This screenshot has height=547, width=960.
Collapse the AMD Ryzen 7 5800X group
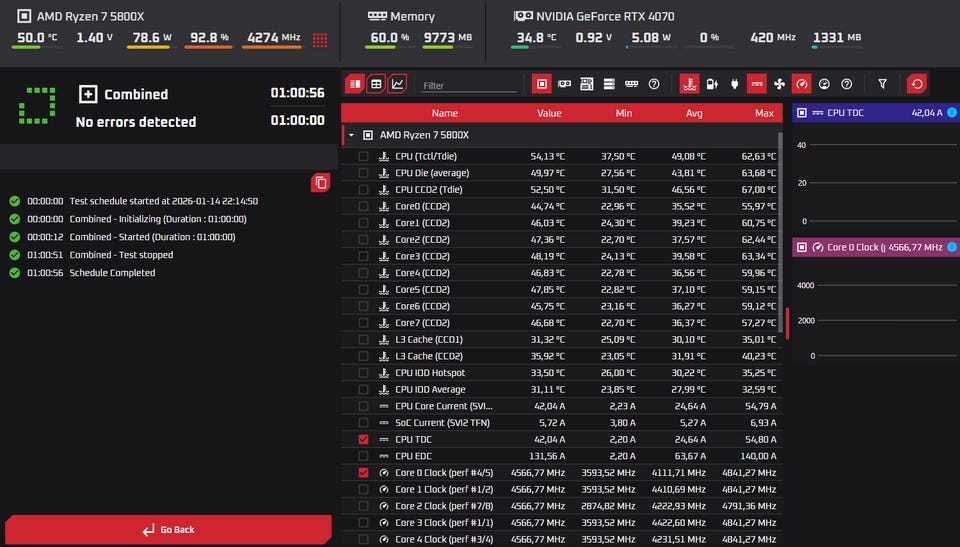tap(351, 135)
